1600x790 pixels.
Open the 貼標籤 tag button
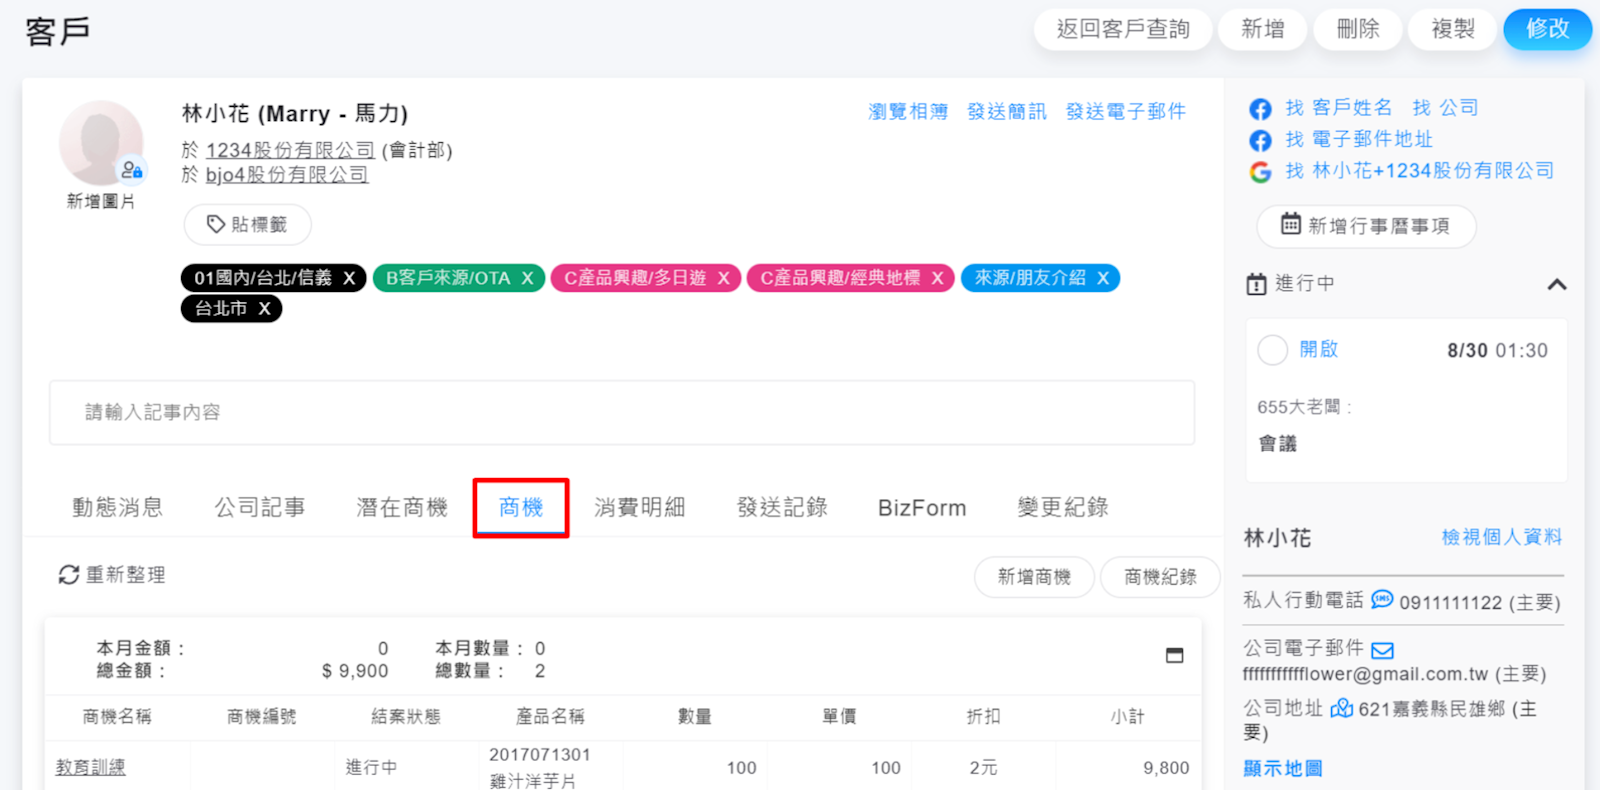pyautogui.click(x=247, y=225)
